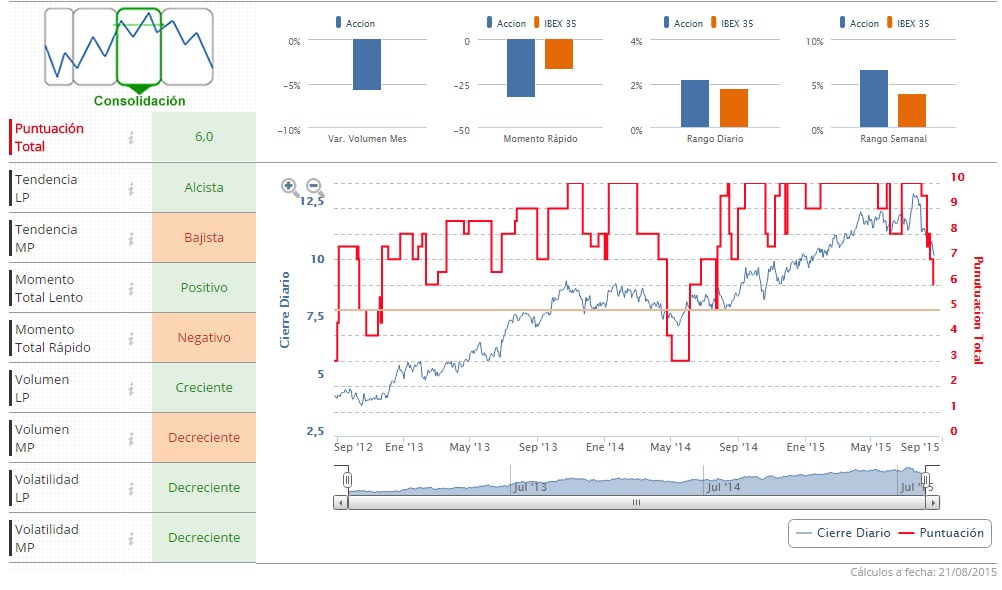The width and height of the screenshot is (1002, 590).
Task: Show info for Volatilidad MP
Action: (131, 539)
